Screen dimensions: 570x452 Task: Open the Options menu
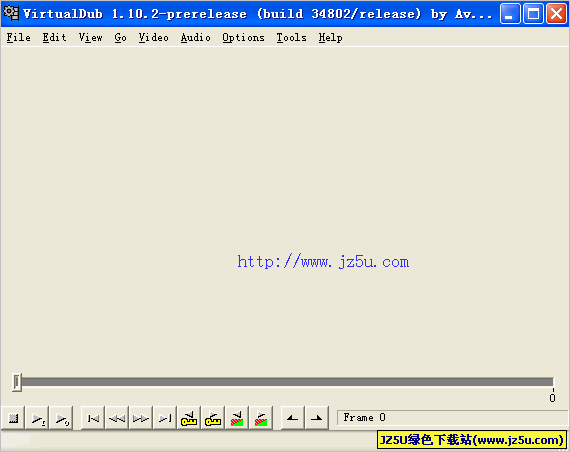244,37
